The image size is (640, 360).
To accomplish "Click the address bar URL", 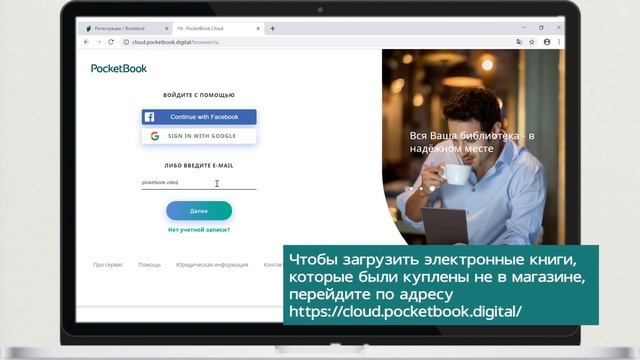I will coord(176,42).
